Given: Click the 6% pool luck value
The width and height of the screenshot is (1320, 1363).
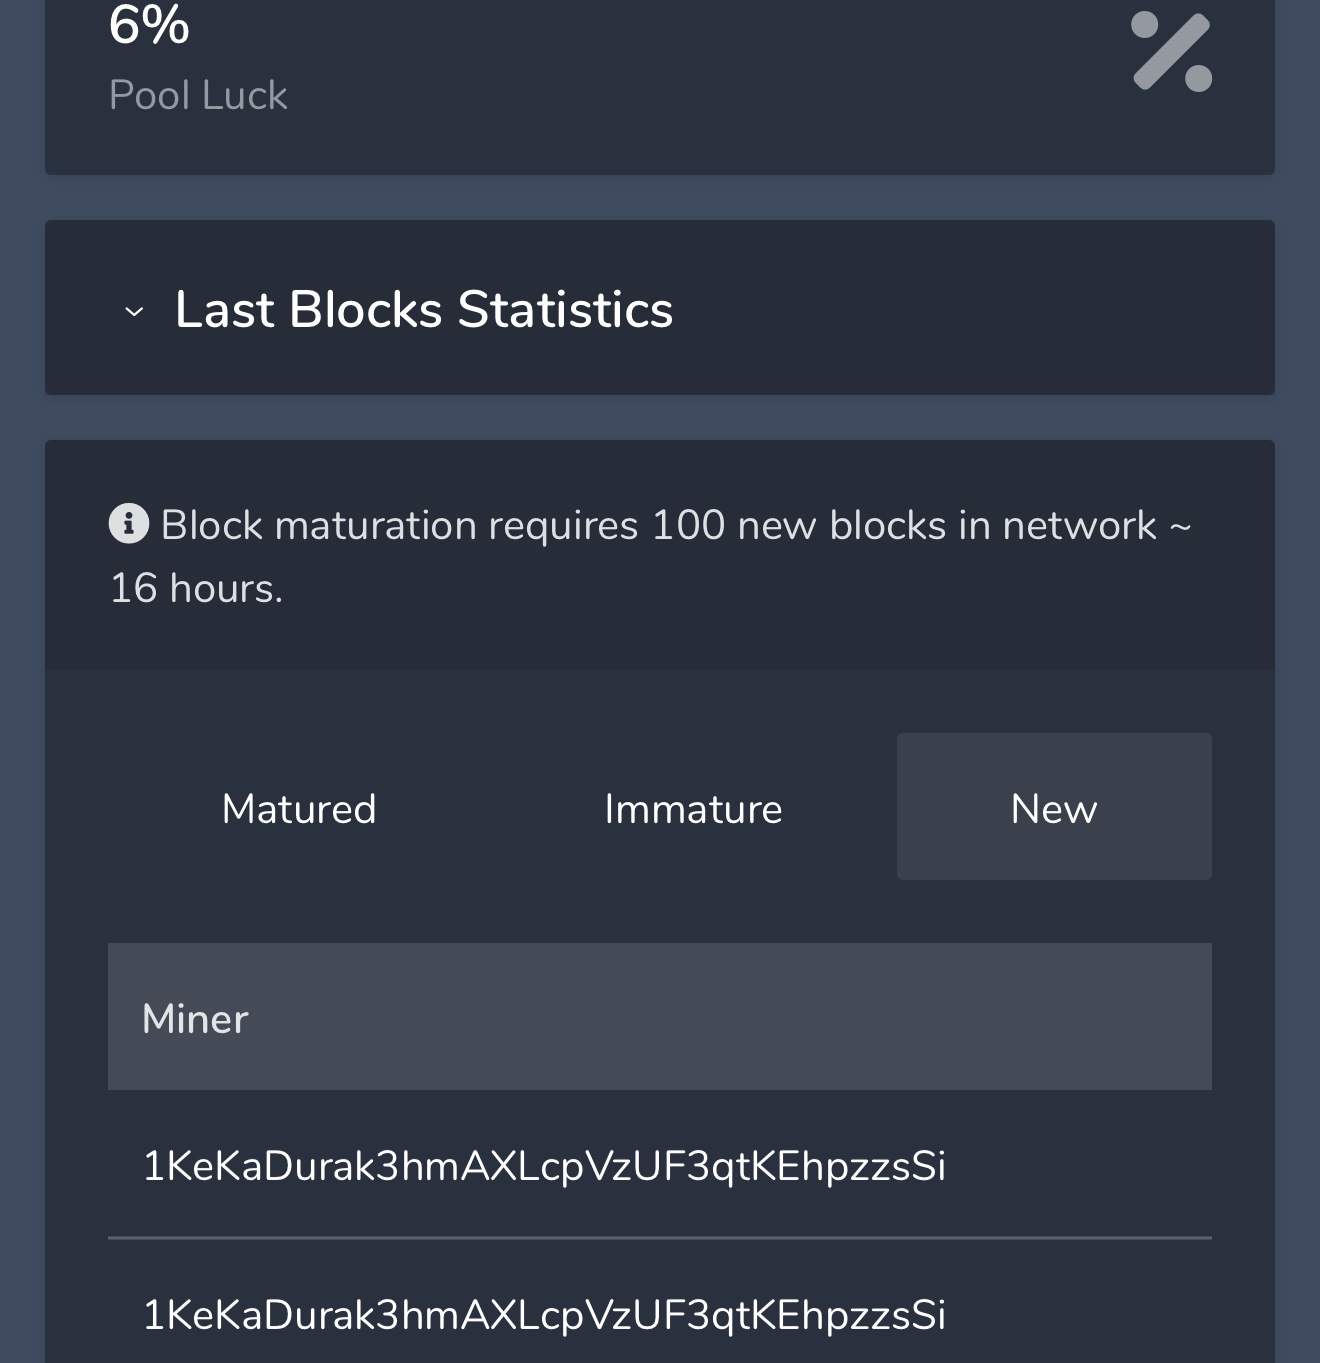Looking at the screenshot, I should 149,25.
